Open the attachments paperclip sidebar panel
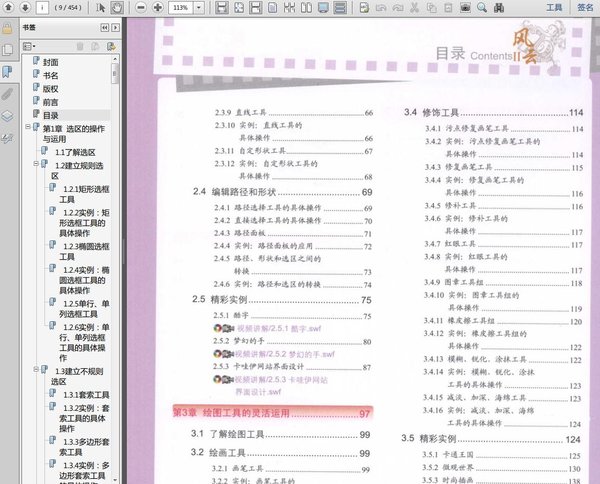The height and width of the screenshot is (484, 600). point(7,94)
